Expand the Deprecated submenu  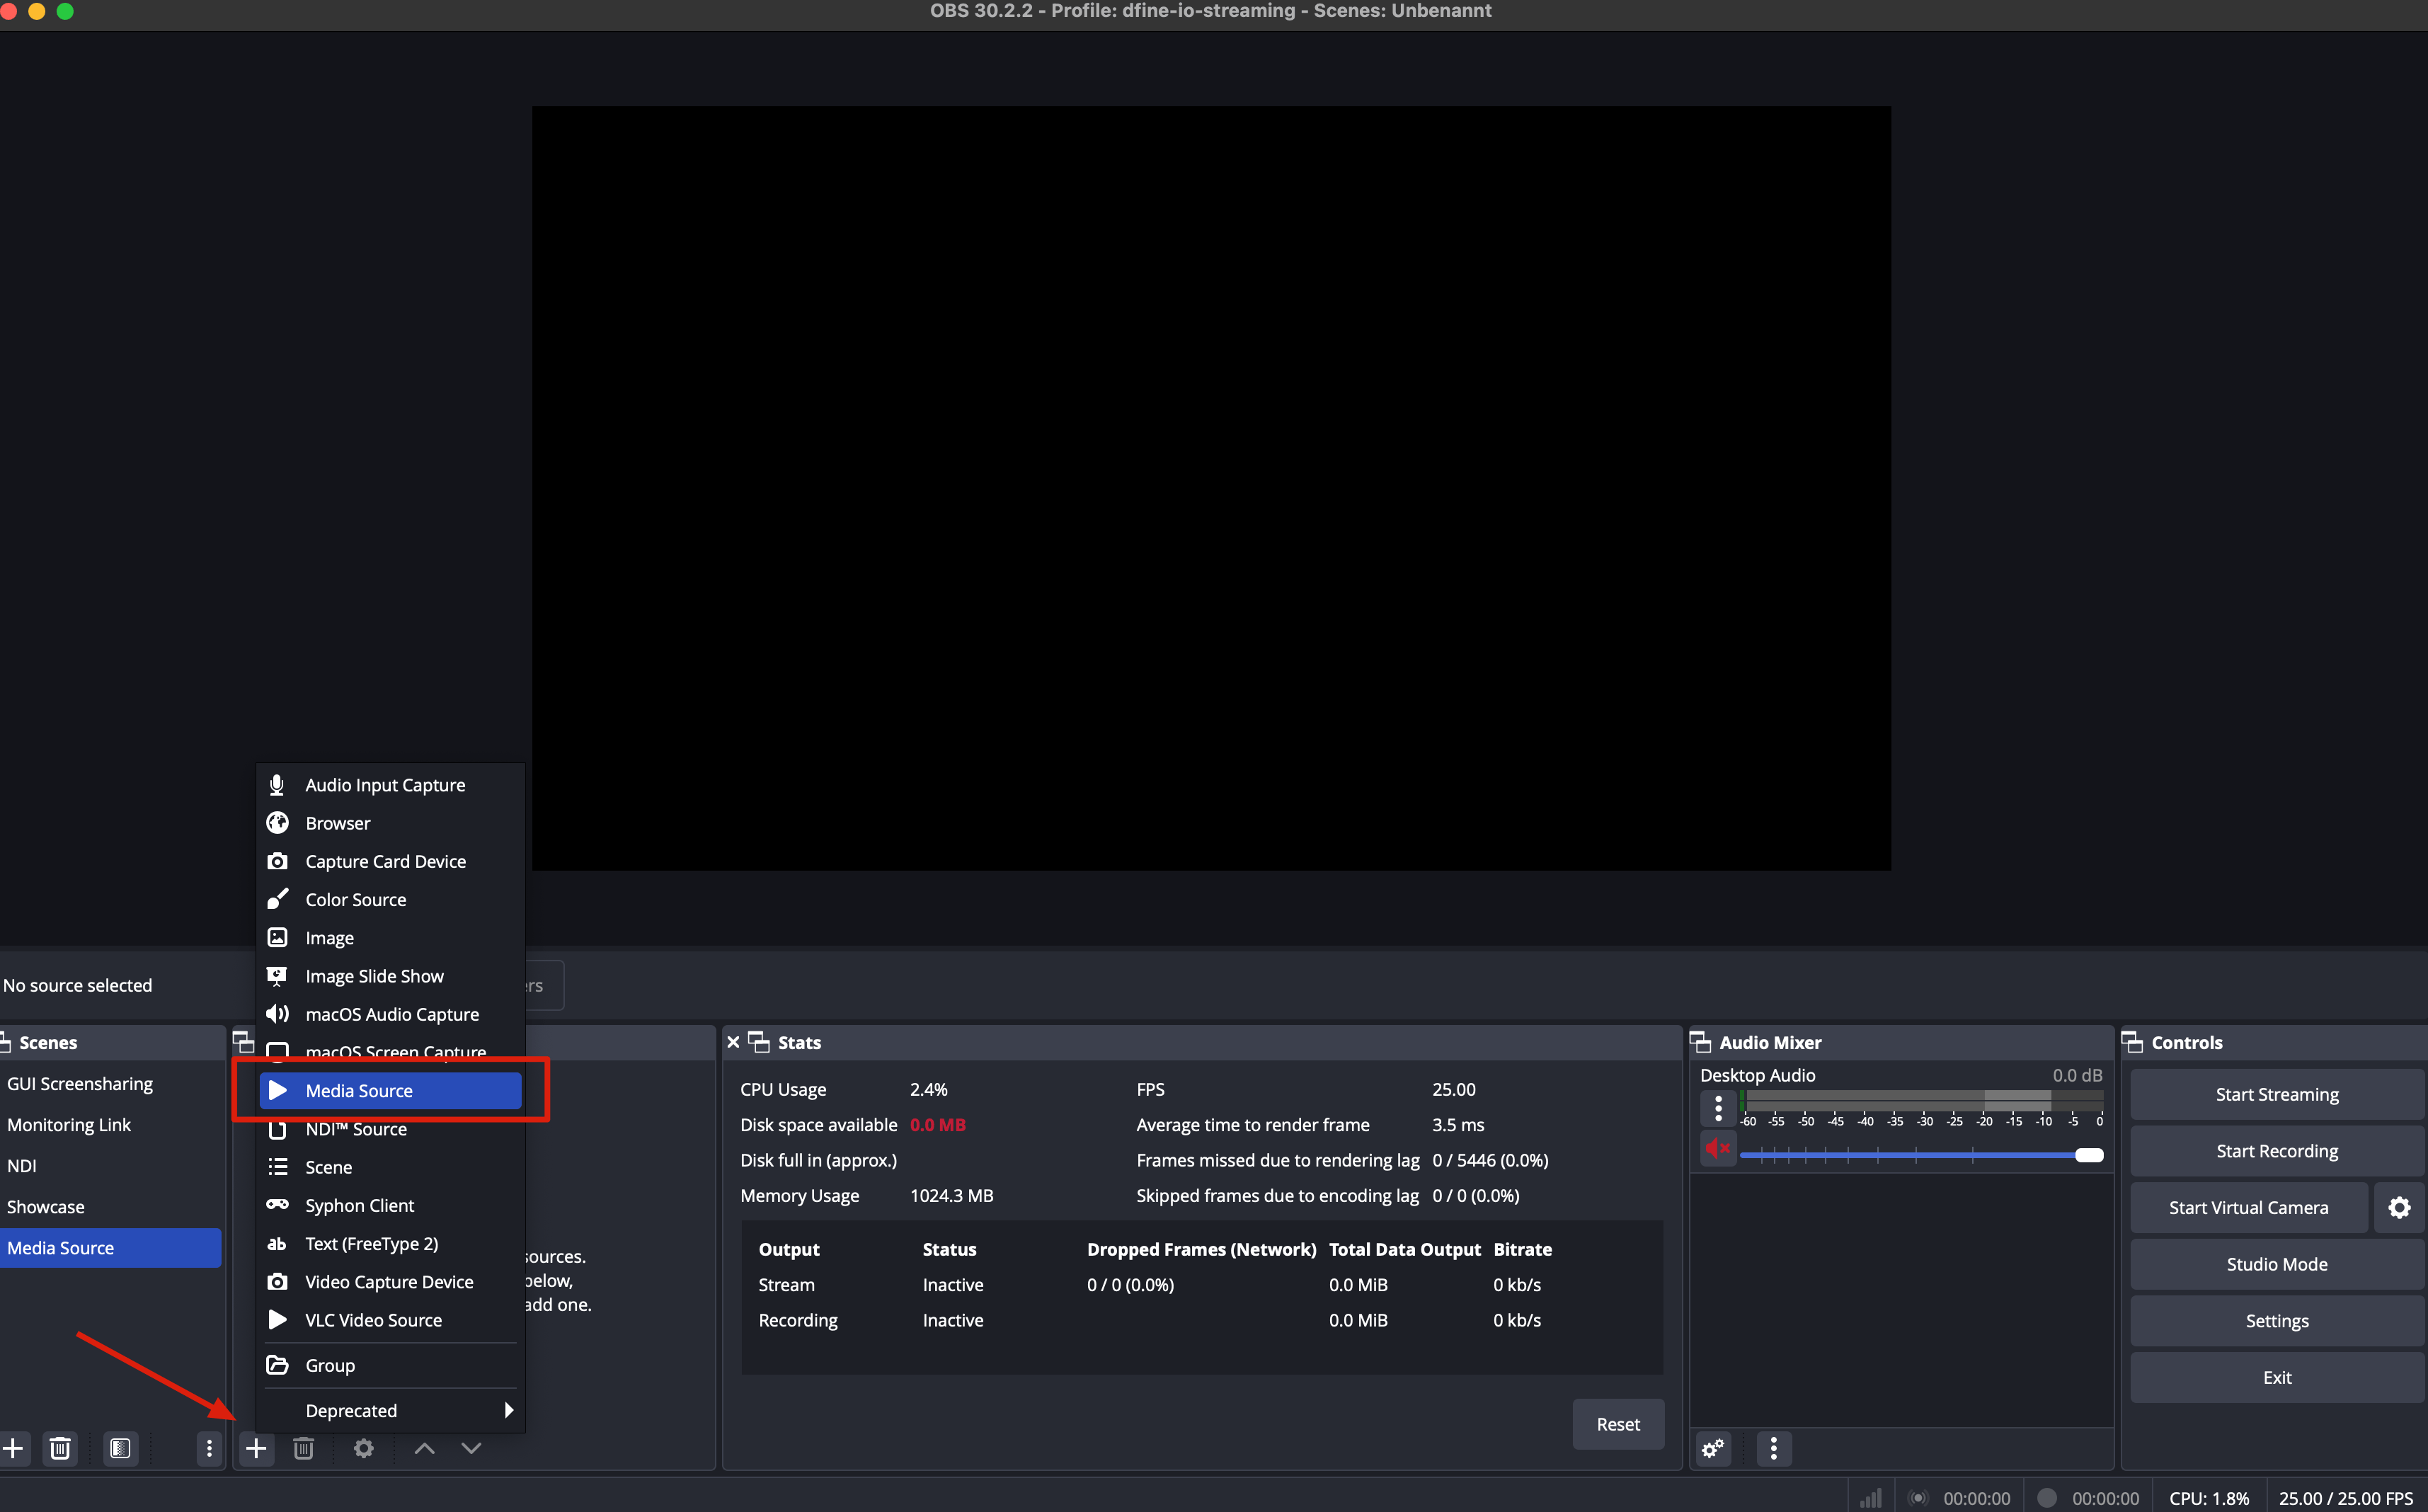[x=390, y=1410]
